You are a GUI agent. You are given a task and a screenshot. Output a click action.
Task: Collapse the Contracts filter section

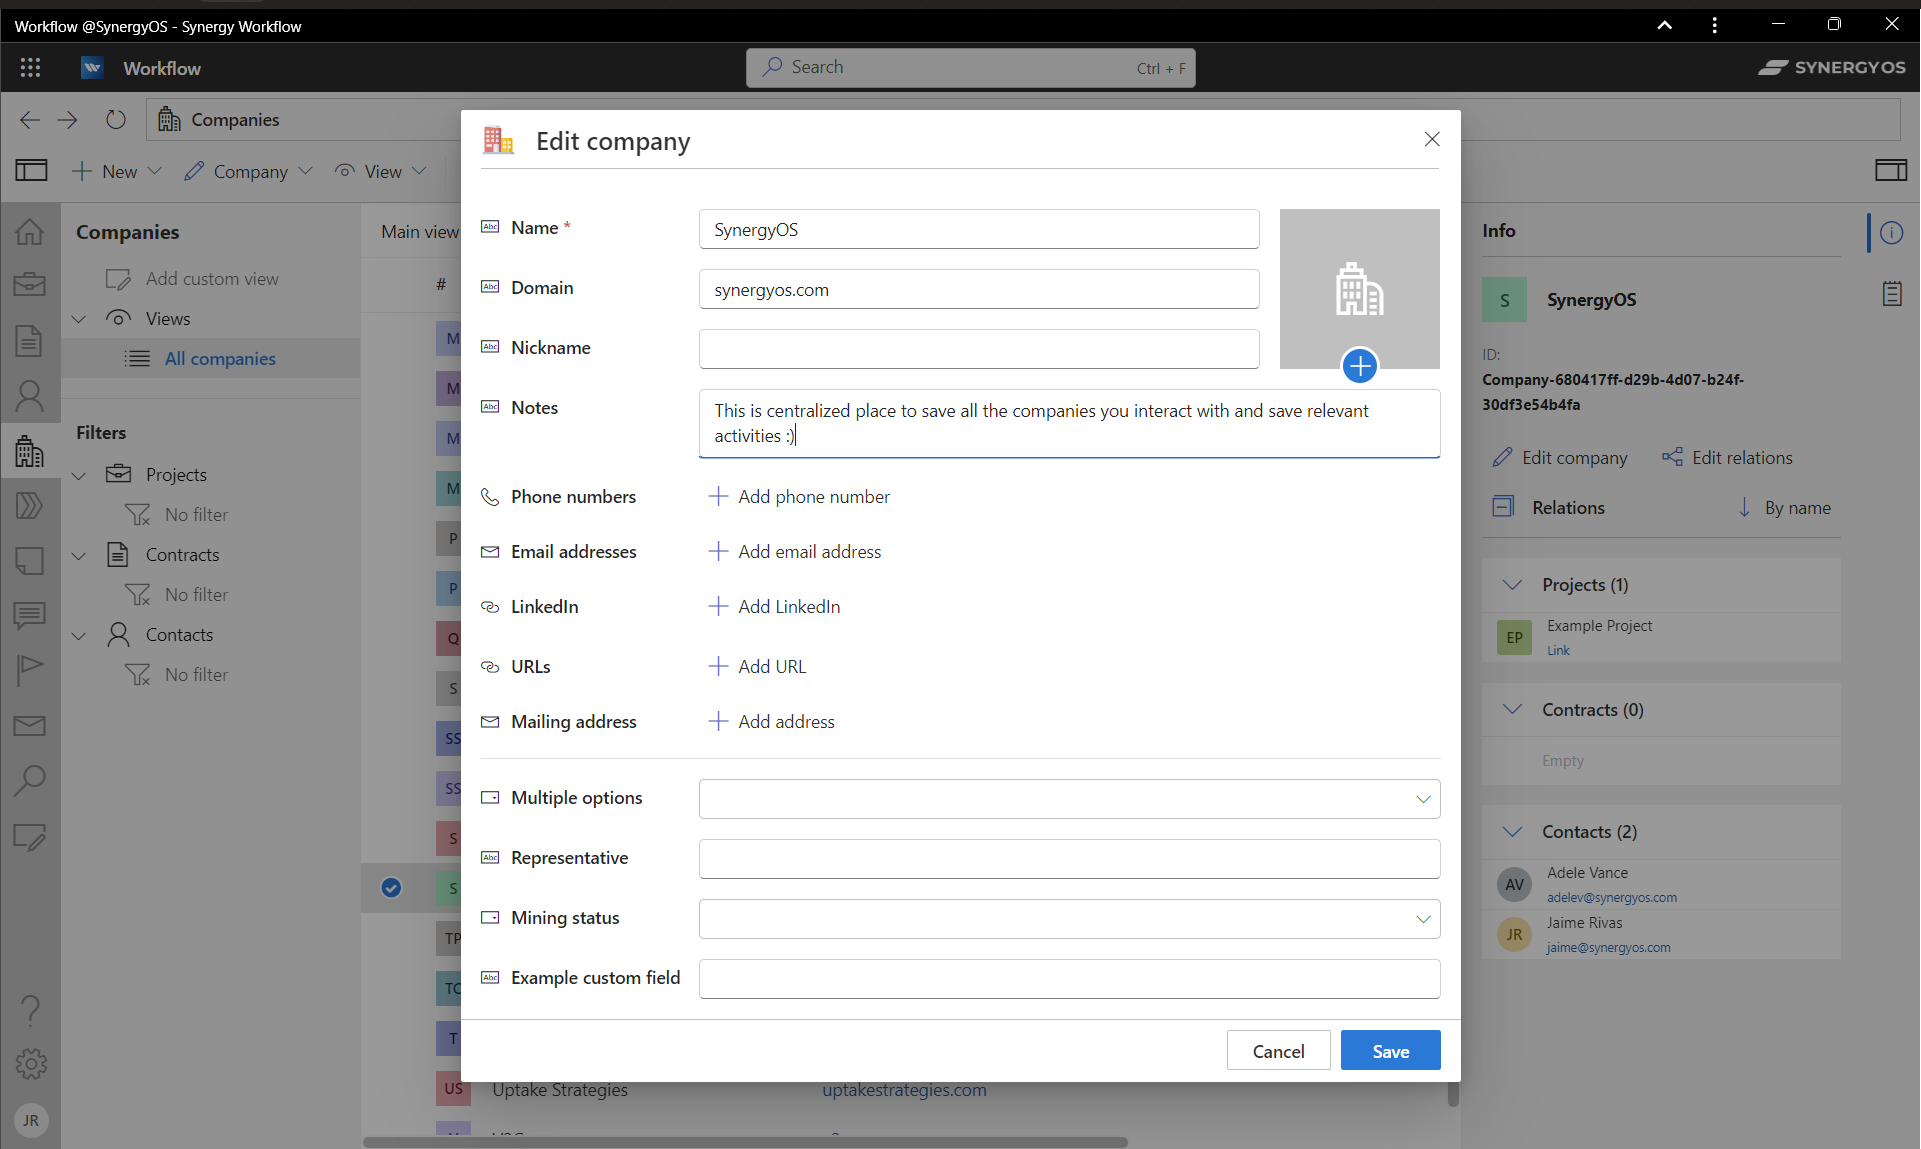point(79,555)
